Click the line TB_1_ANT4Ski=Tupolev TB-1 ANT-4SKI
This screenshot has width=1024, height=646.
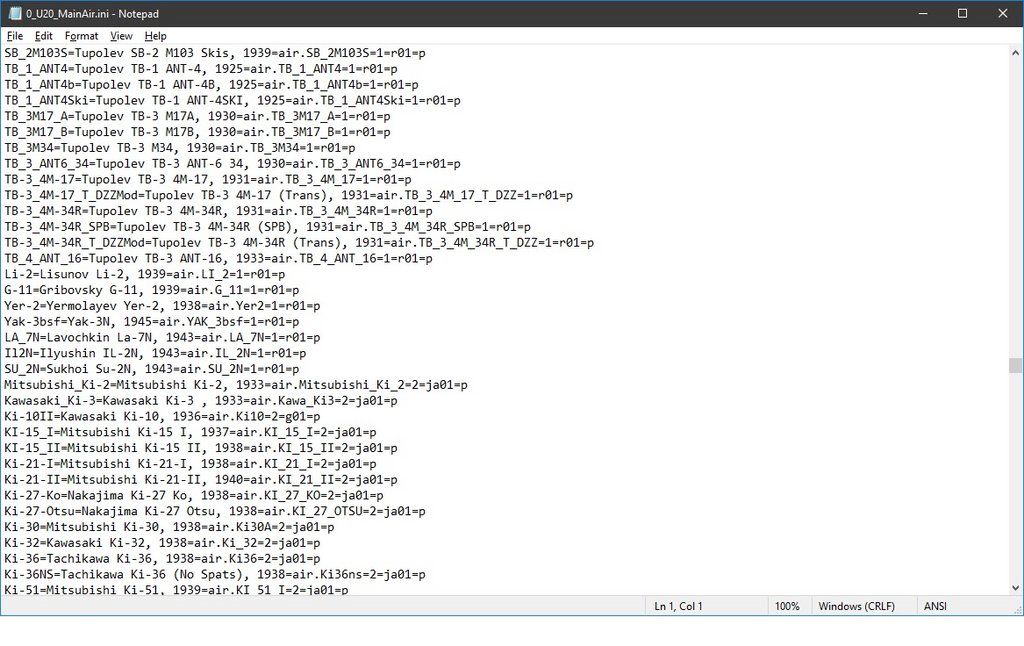click(232, 101)
